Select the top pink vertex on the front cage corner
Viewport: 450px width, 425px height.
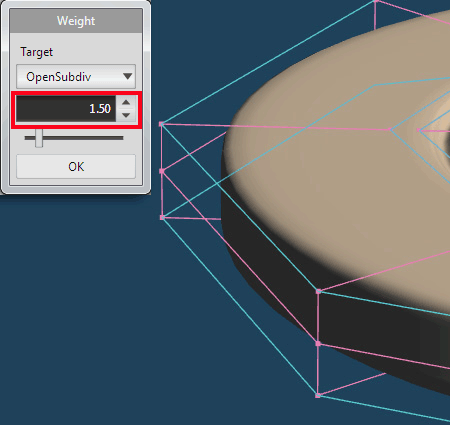318,292
